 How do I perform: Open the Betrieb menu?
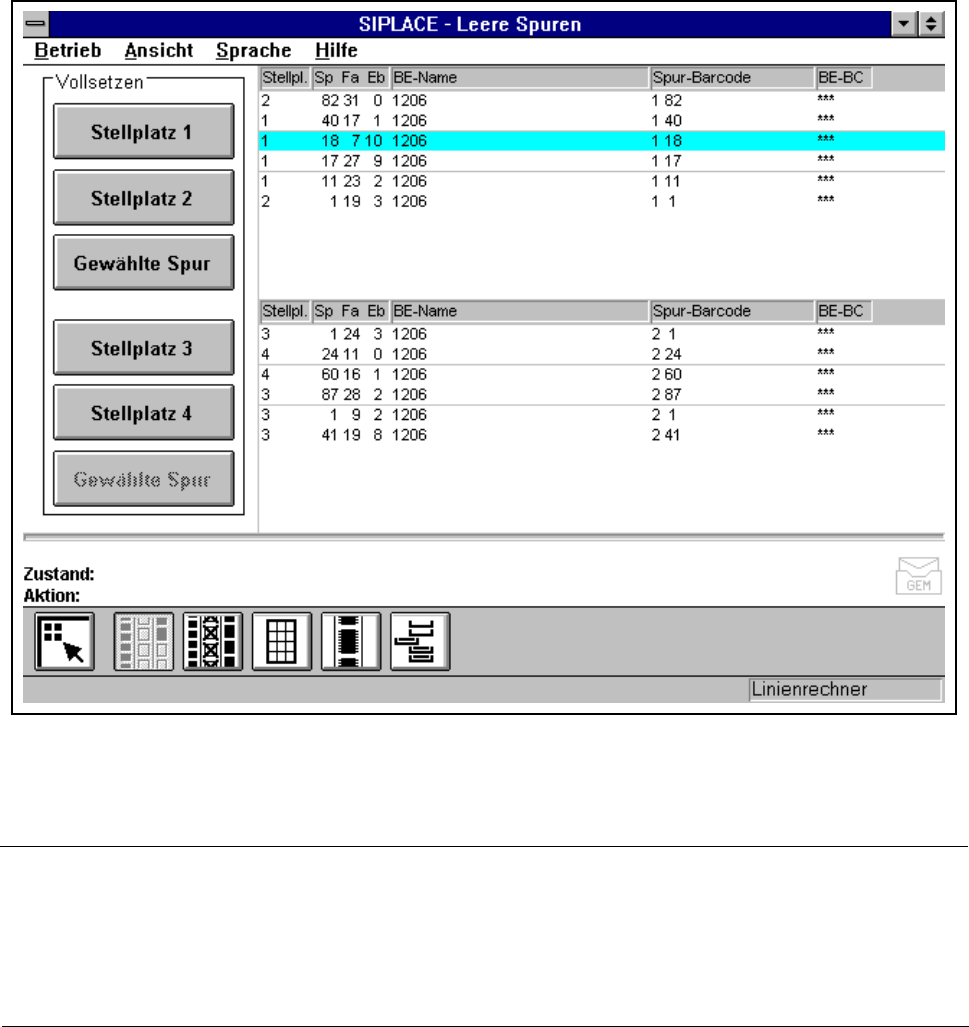coord(67,50)
